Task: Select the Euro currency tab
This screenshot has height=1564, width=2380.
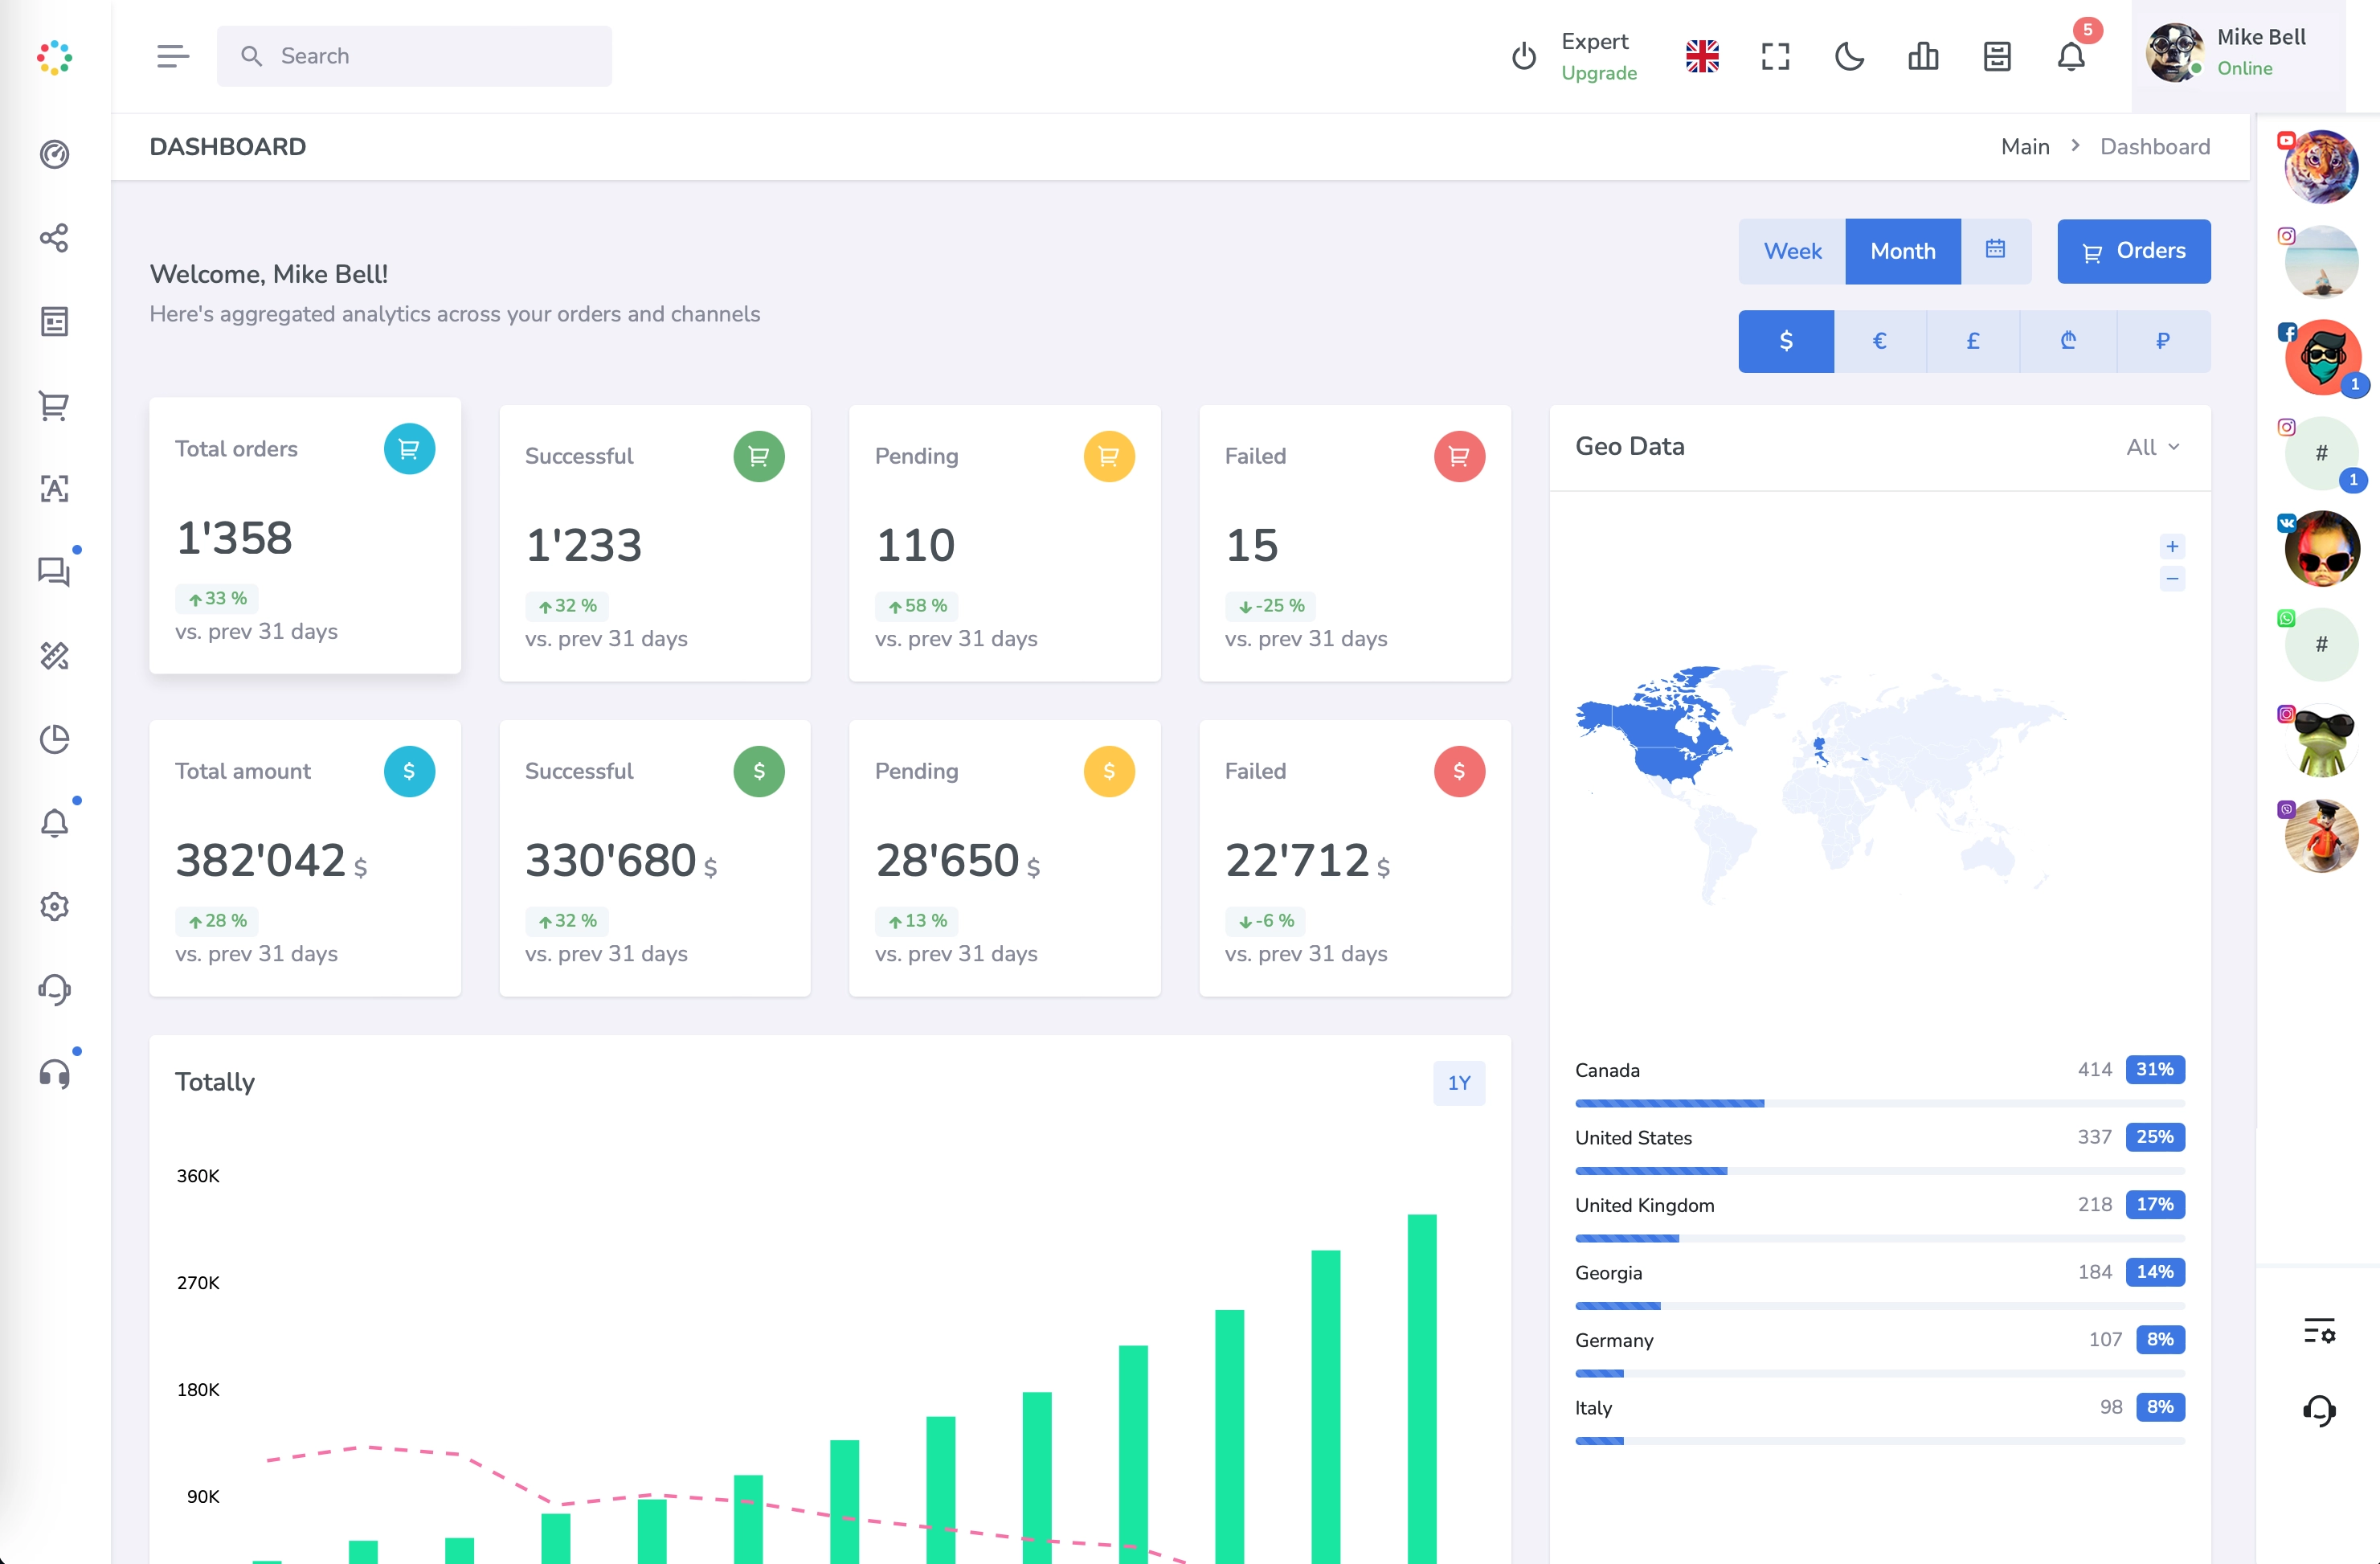Action: pyautogui.click(x=1879, y=341)
